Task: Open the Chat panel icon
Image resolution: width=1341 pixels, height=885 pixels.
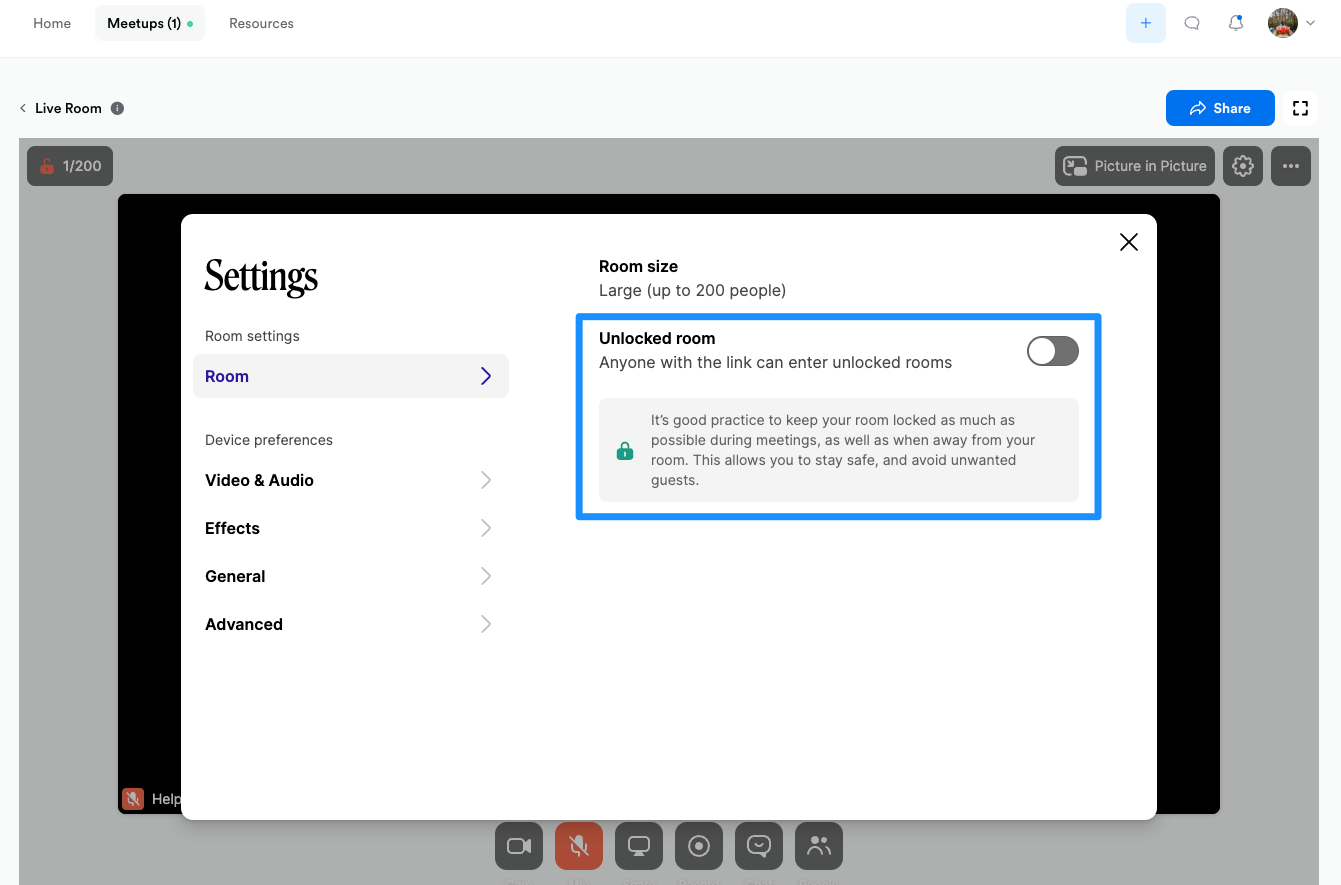Action: click(x=759, y=846)
